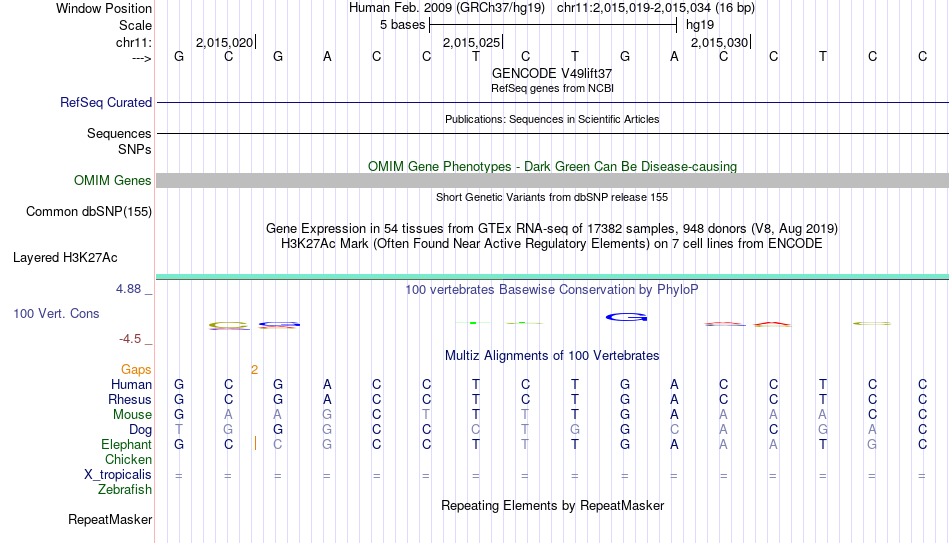
Task: Click the OMIM Genes track label
Action: point(113,181)
